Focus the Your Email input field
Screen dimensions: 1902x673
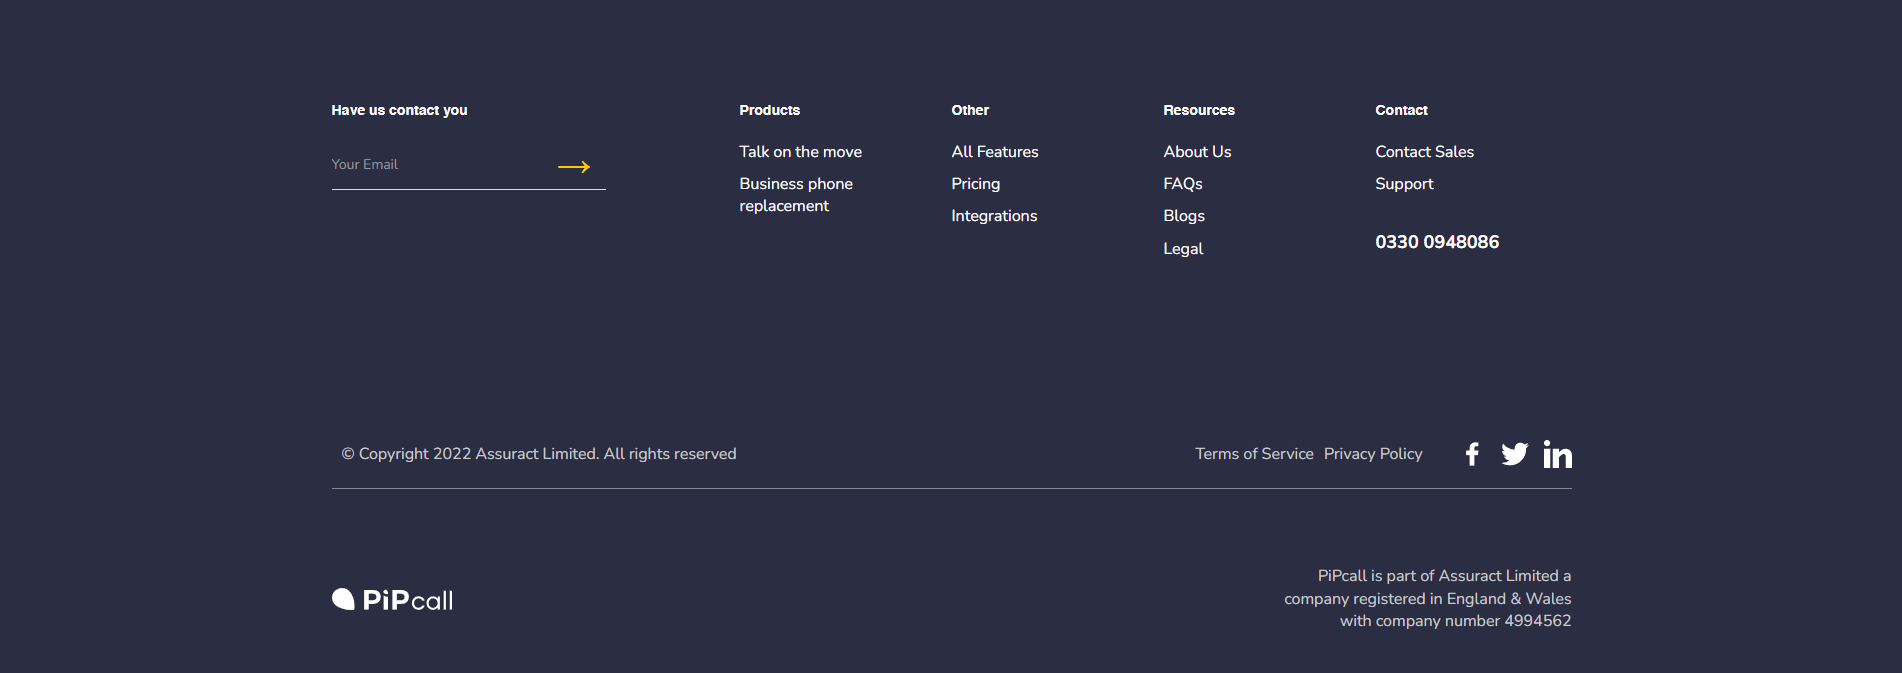point(440,165)
